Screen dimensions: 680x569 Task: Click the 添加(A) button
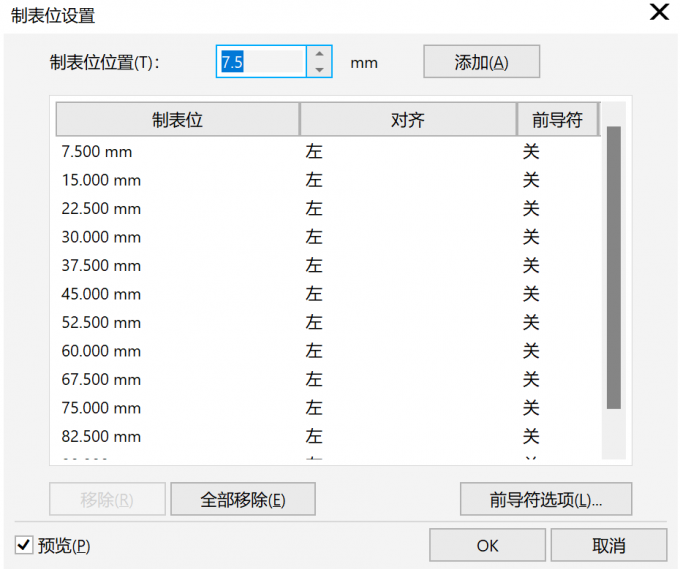point(481,62)
